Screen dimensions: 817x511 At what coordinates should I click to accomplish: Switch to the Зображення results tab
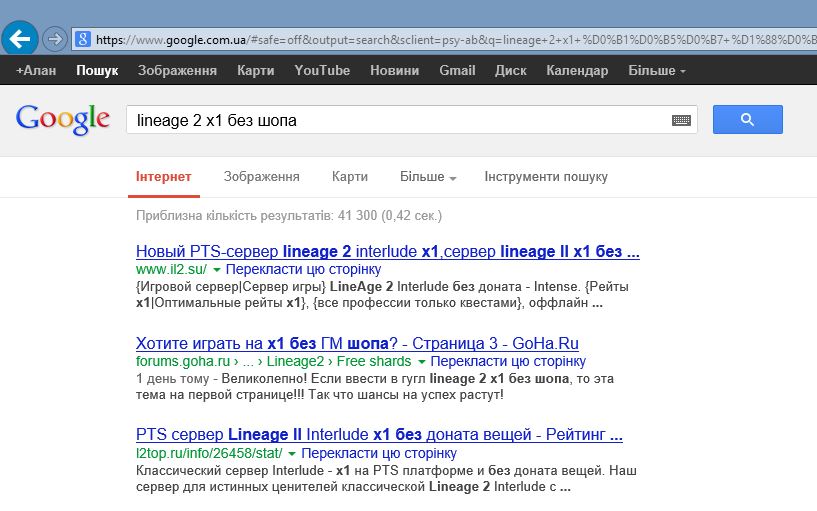pos(262,177)
